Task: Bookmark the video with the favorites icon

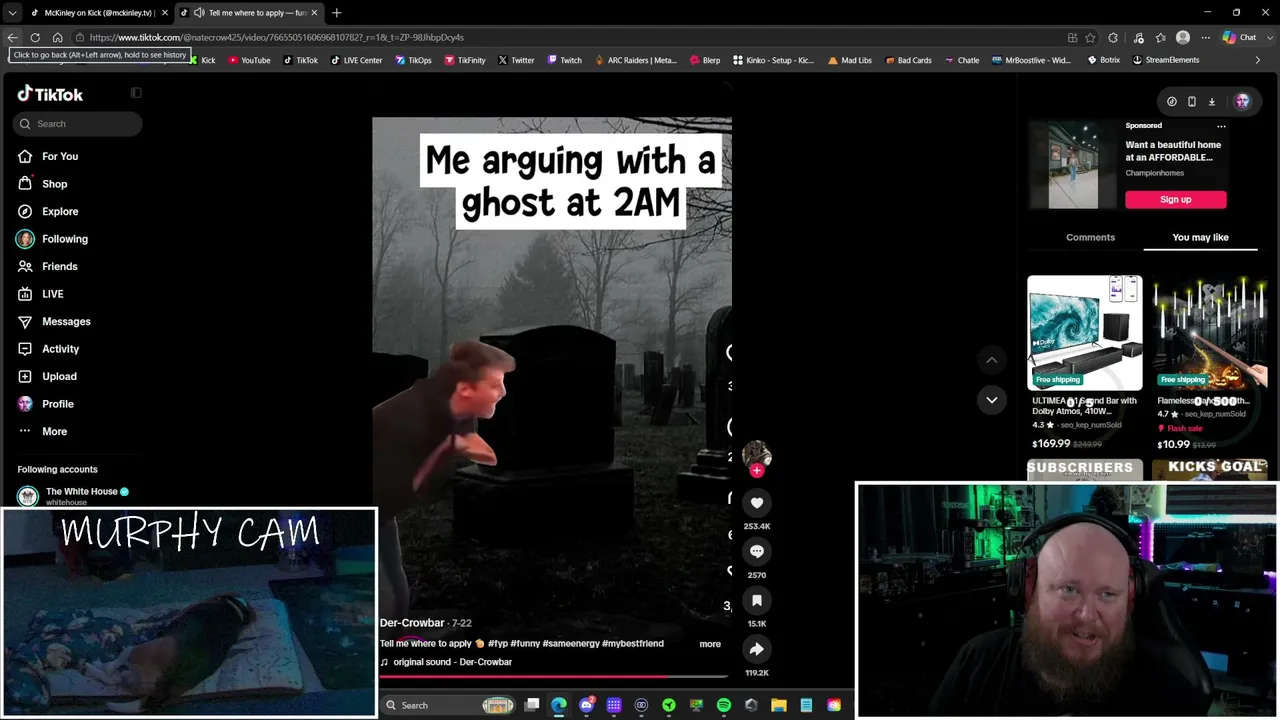Action: [757, 600]
